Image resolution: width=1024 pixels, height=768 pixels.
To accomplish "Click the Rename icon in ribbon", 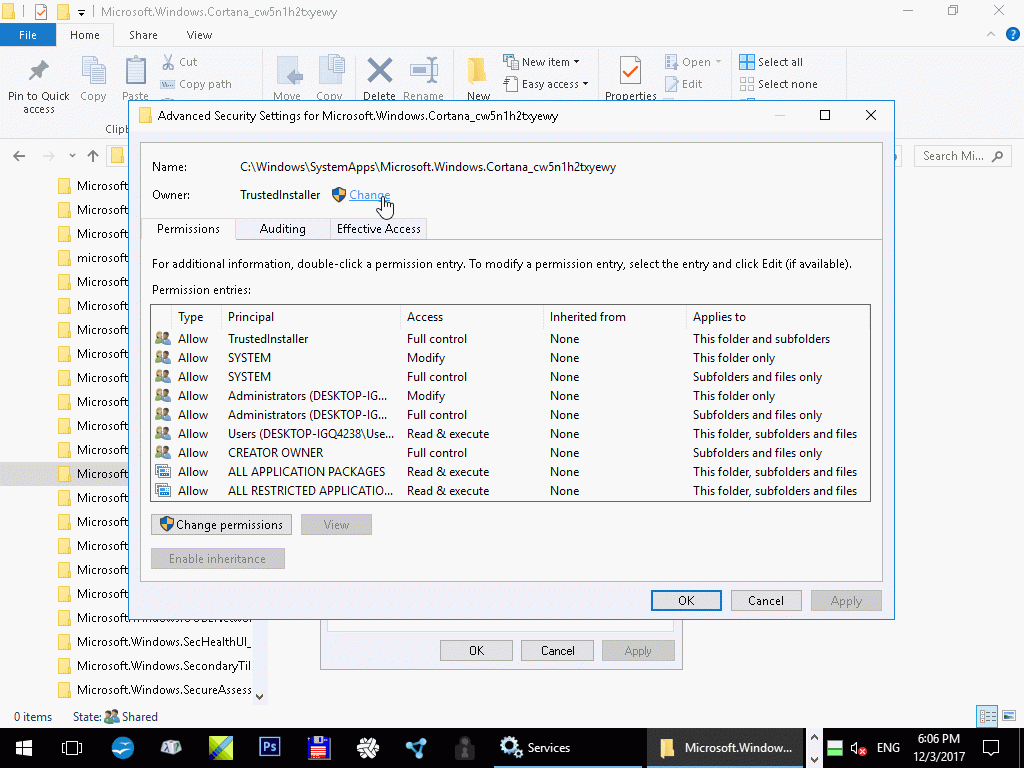I will coord(423,71).
